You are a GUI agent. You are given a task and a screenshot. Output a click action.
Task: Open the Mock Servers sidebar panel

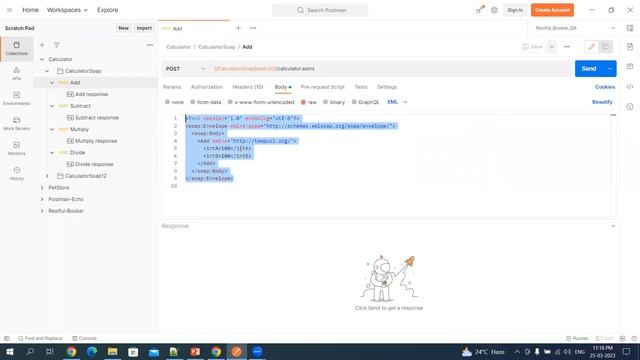(16, 124)
